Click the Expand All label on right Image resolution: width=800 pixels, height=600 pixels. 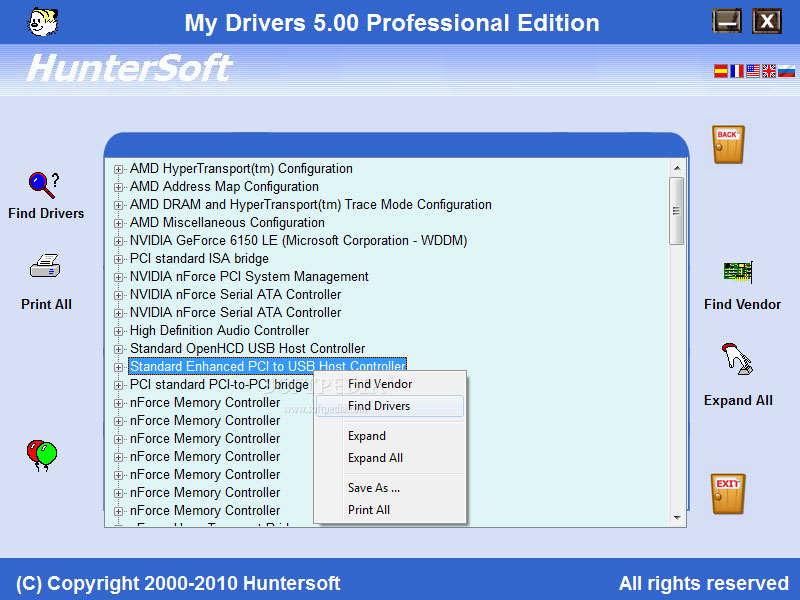pyautogui.click(x=738, y=401)
